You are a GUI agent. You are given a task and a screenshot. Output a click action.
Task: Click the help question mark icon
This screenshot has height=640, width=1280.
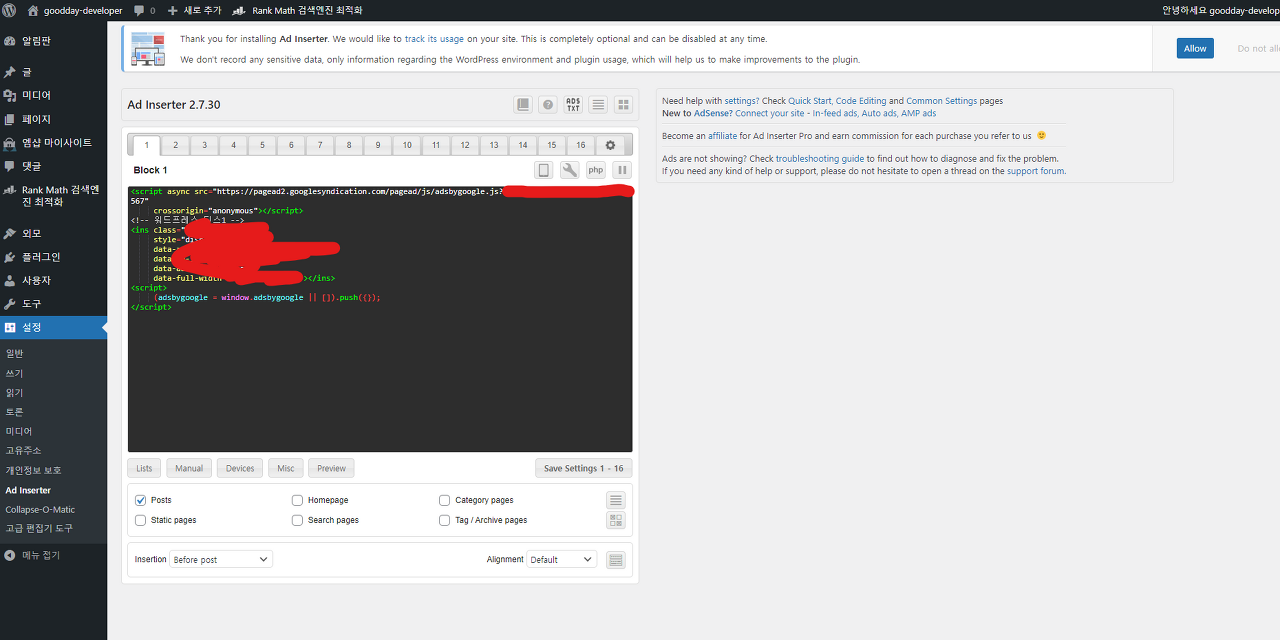[x=548, y=105]
